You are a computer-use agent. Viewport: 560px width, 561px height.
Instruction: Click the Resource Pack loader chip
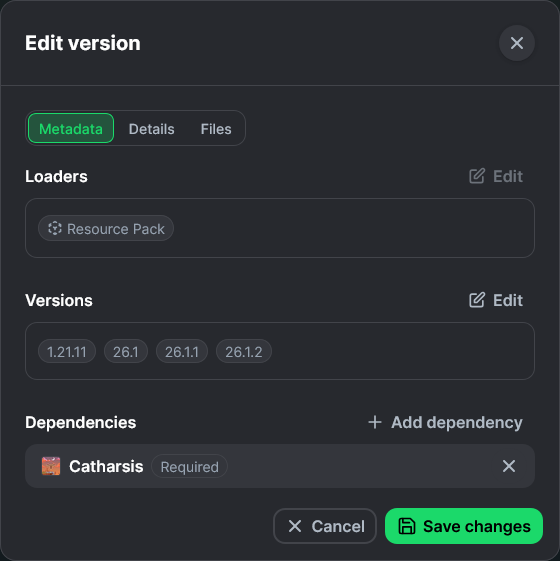(106, 228)
